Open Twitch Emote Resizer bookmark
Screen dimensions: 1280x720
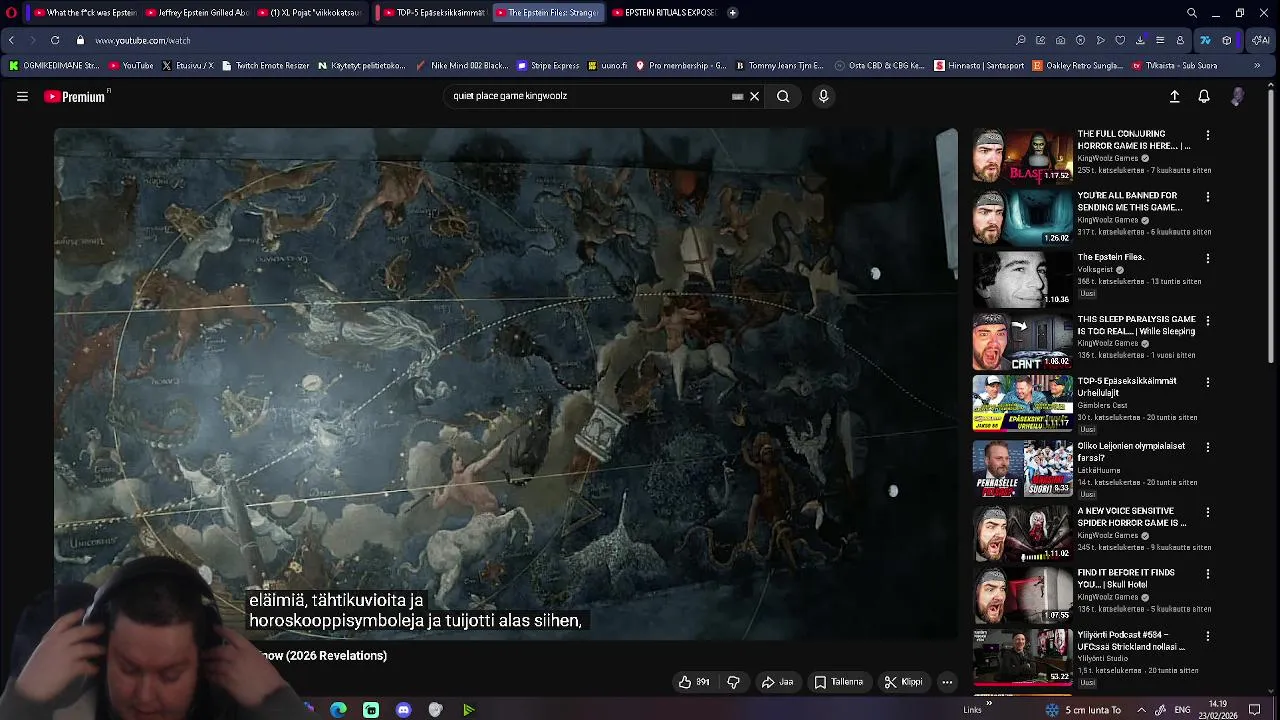[265, 65]
